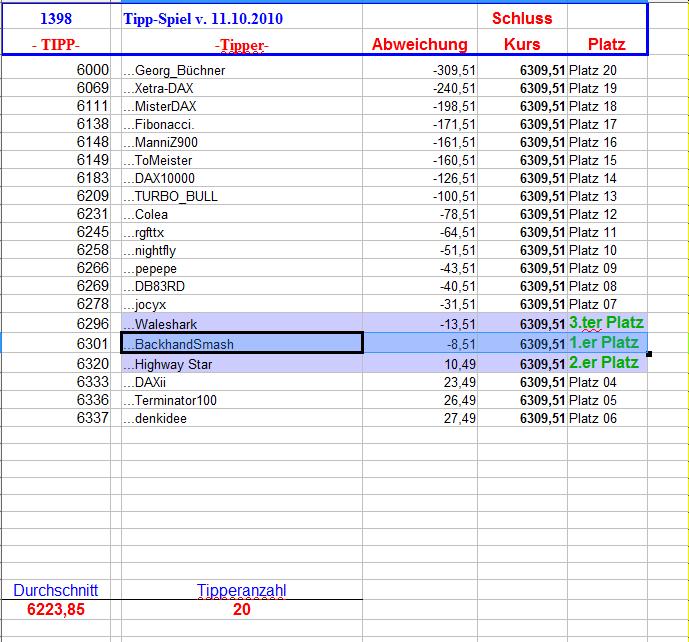Image resolution: width=689 pixels, height=642 pixels.
Task: Click the -Tipper- column header
Action: pos(242,44)
